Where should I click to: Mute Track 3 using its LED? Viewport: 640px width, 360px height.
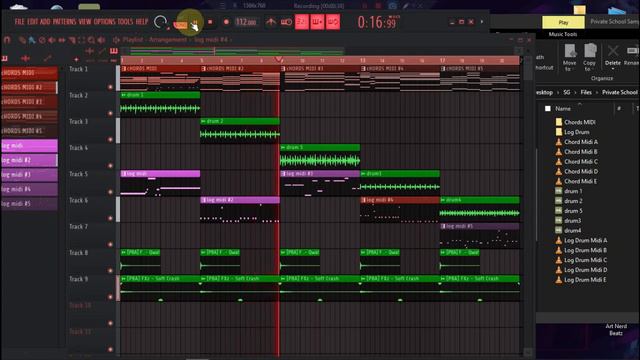tap(110, 140)
